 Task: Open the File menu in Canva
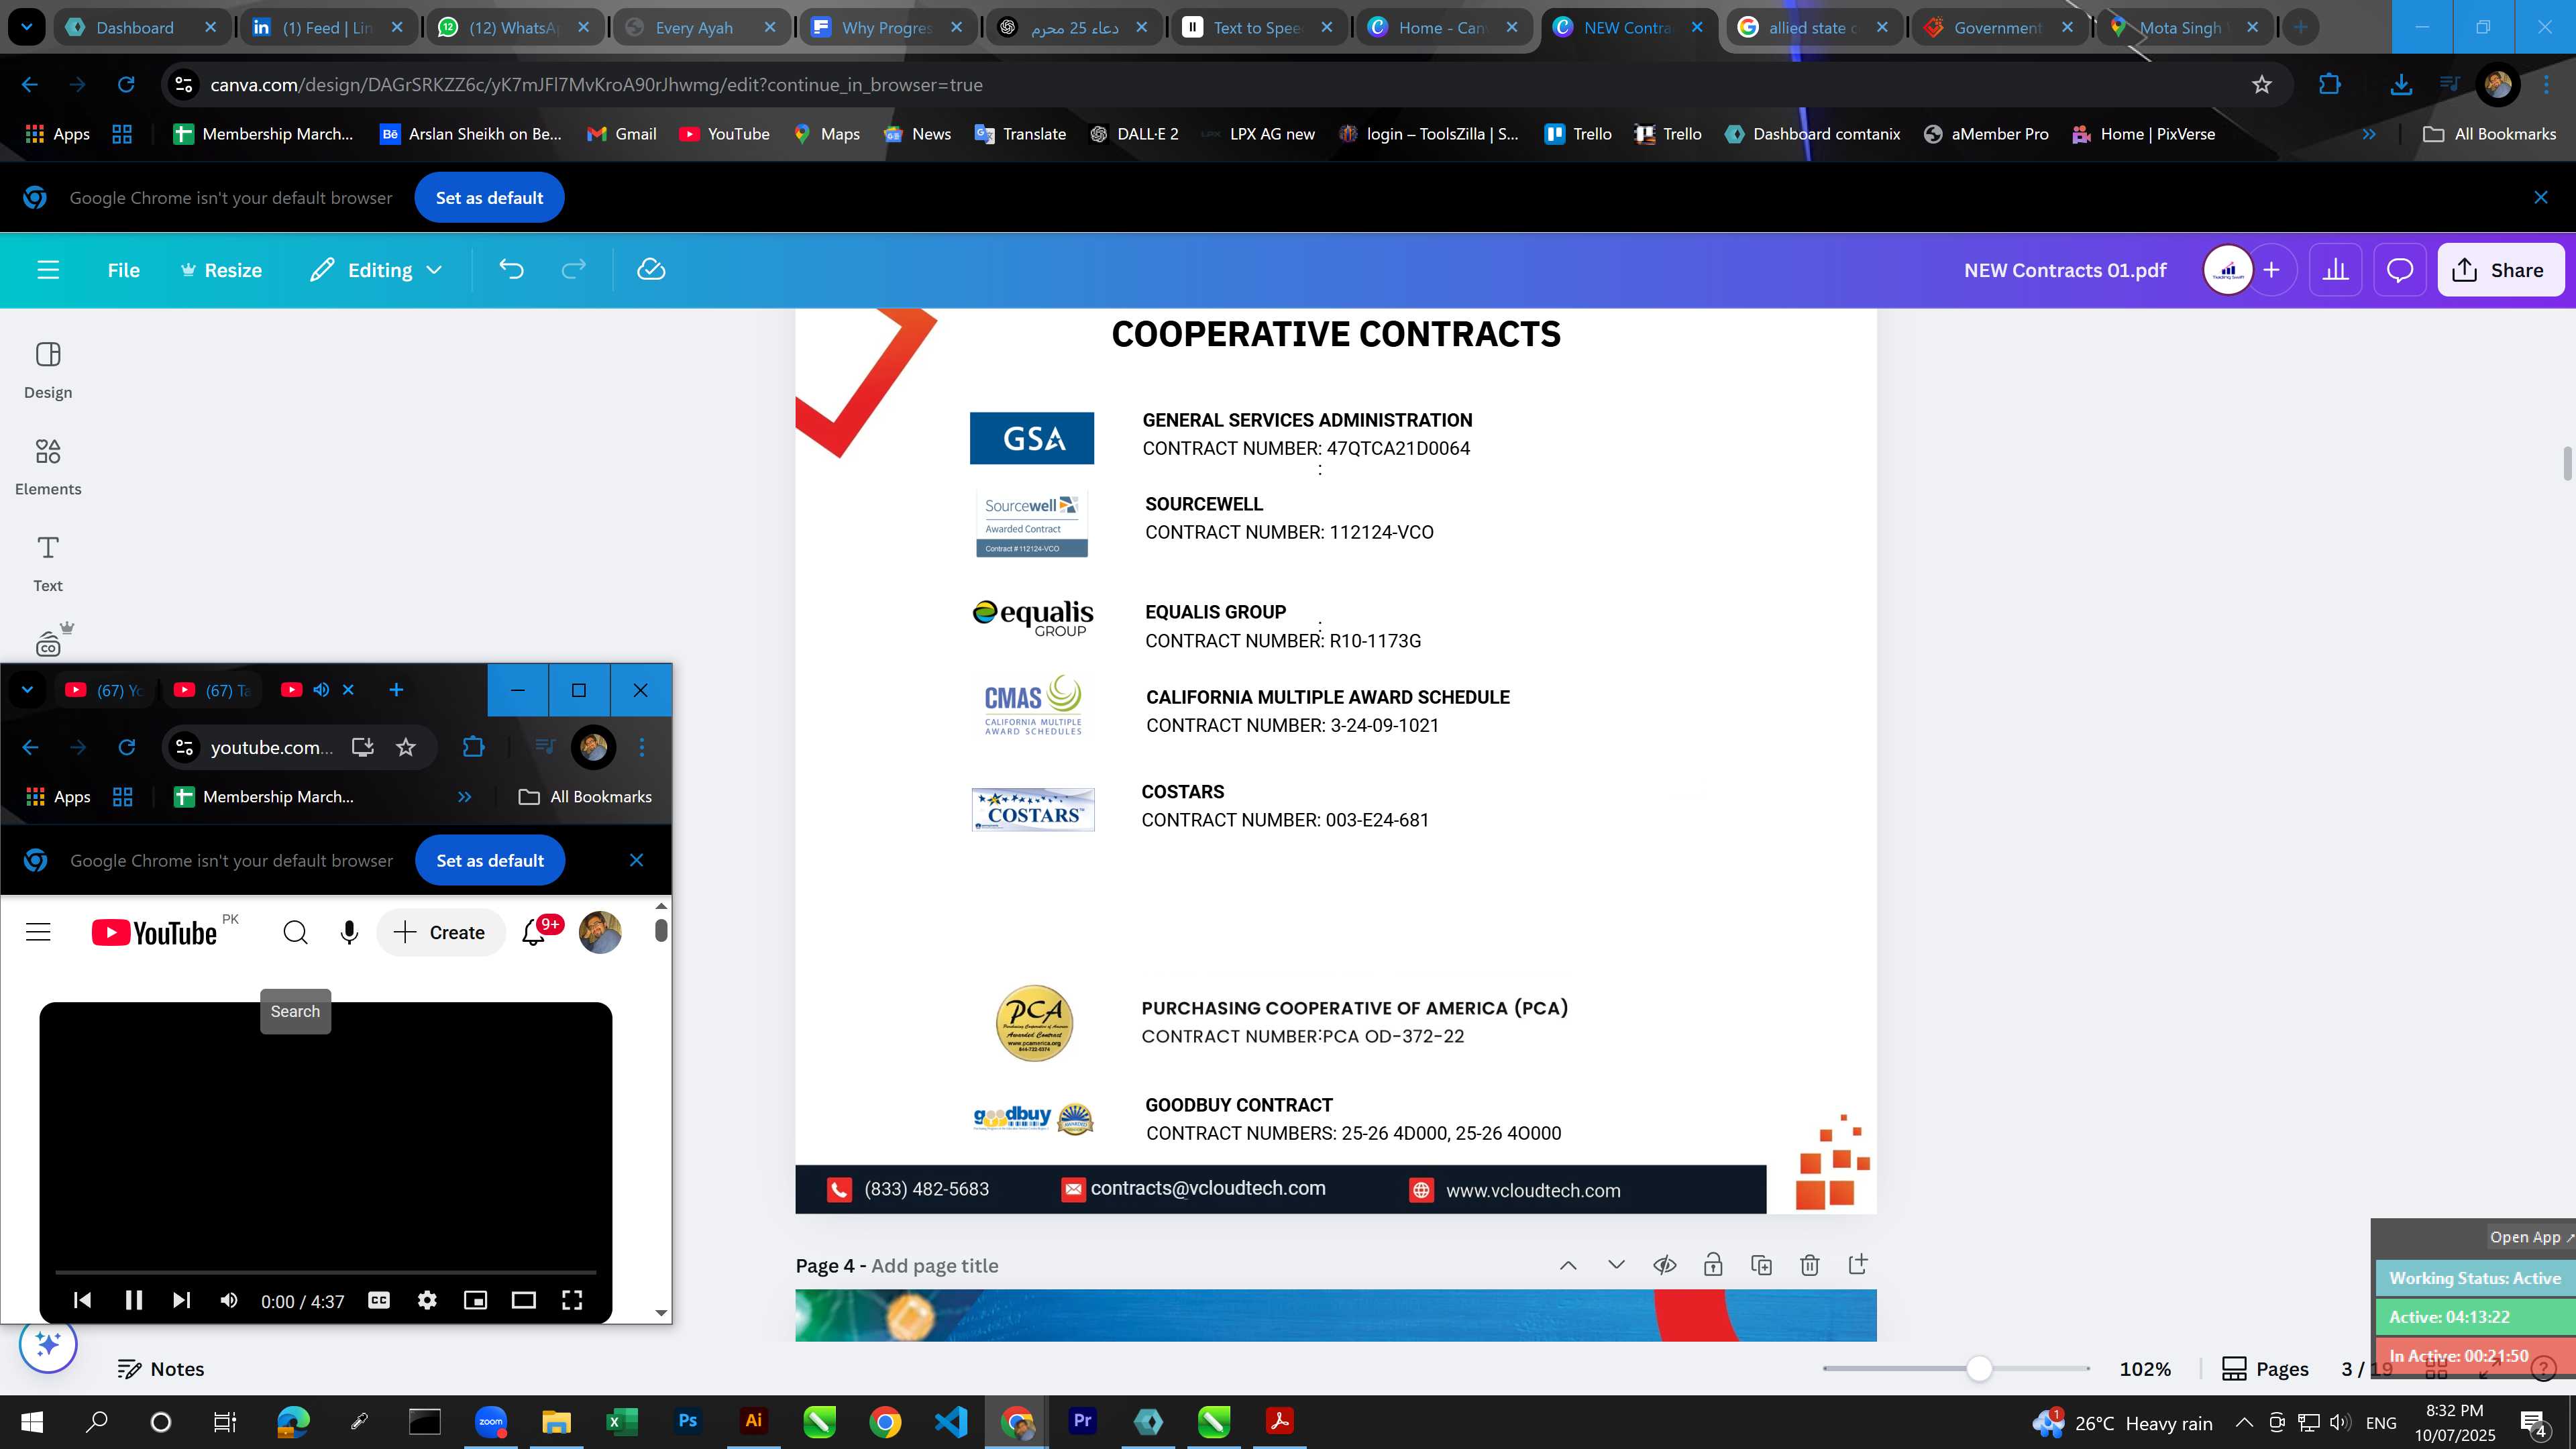tap(124, 270)
